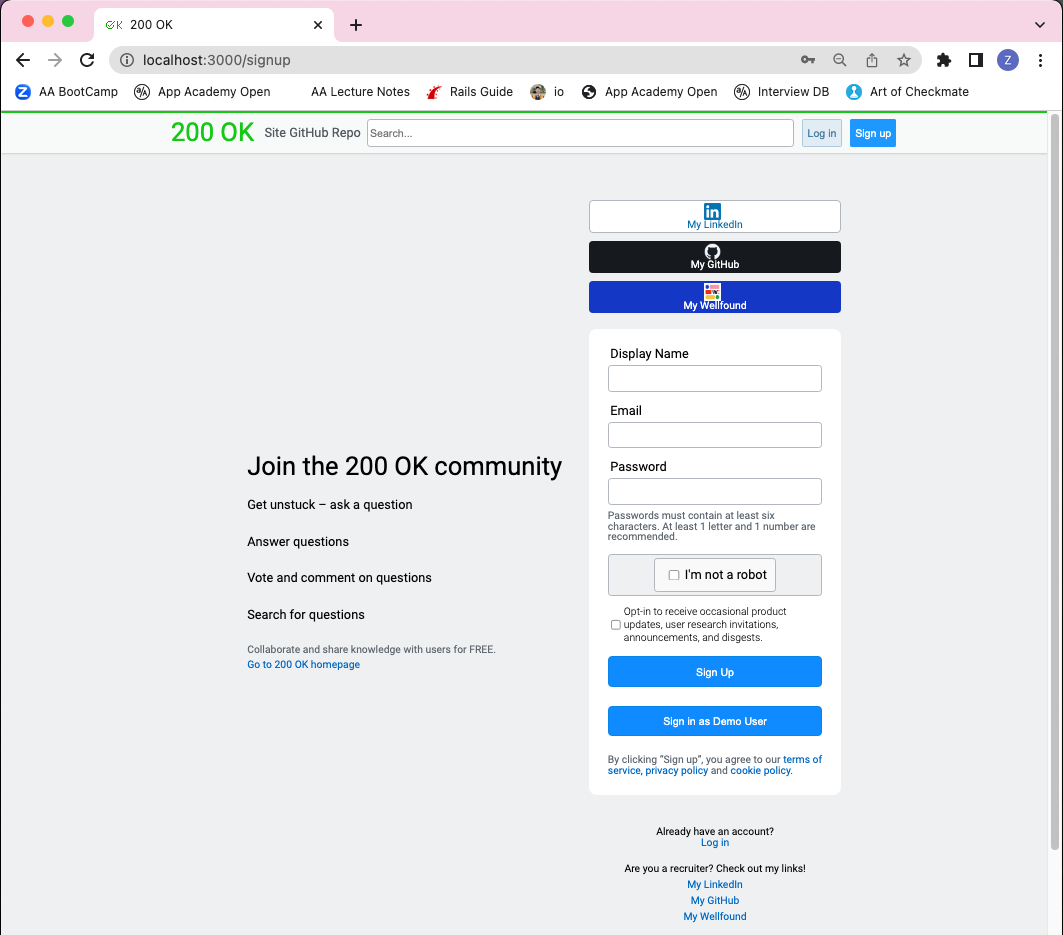This screenshot has height=935, width=1063.
Task: Click the Sign in as Demo User button
Action: pyautogui.click(x=714, y=720)
